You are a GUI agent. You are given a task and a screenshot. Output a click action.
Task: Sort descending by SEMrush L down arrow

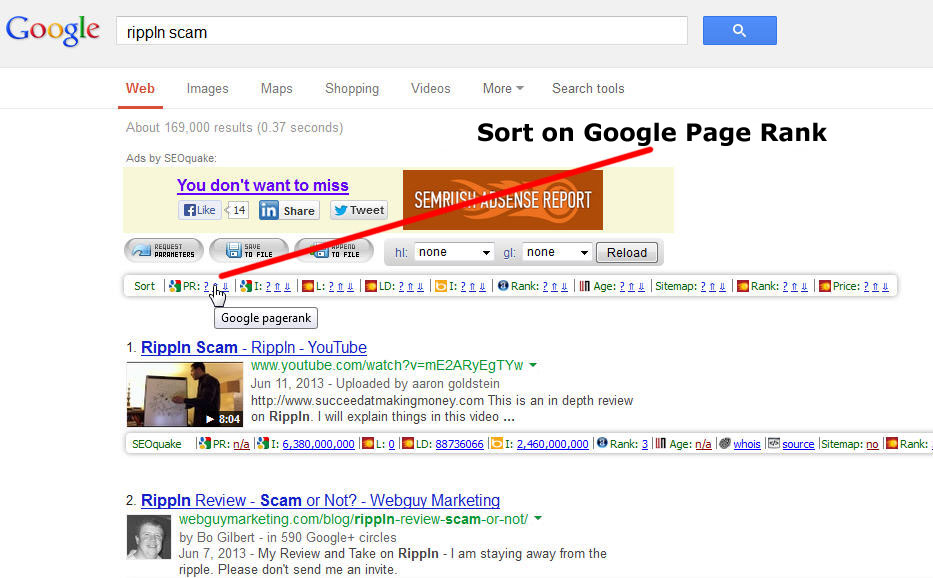click(x=350, y=286)
